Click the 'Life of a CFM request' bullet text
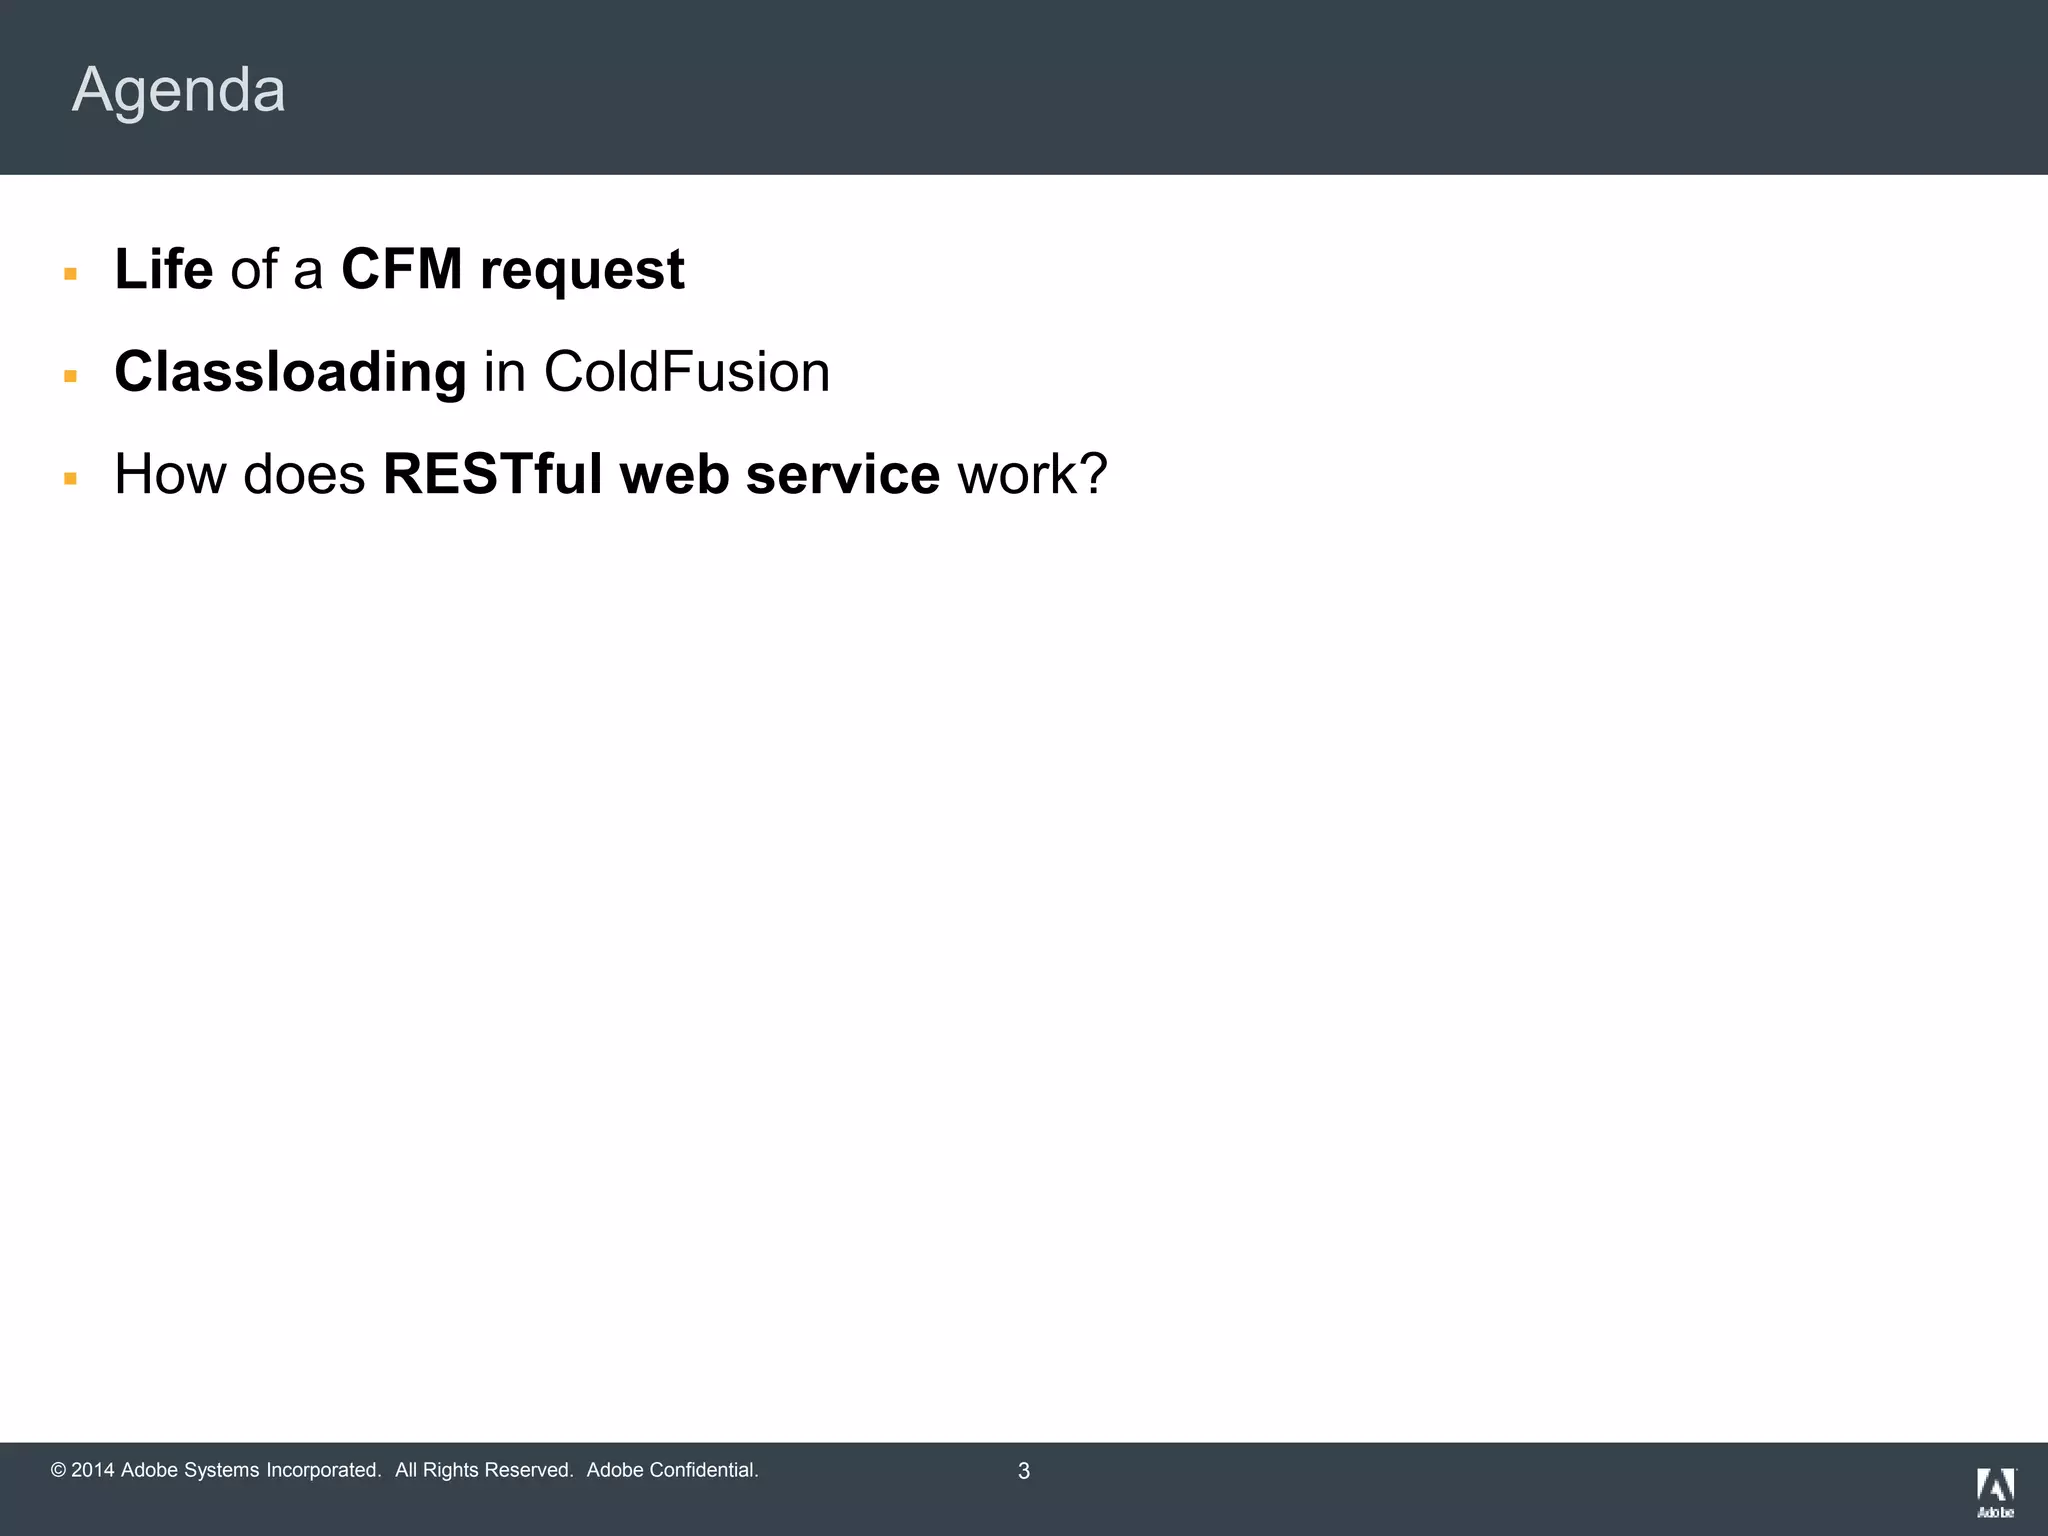2048x1536 pixels. point(399,269)
